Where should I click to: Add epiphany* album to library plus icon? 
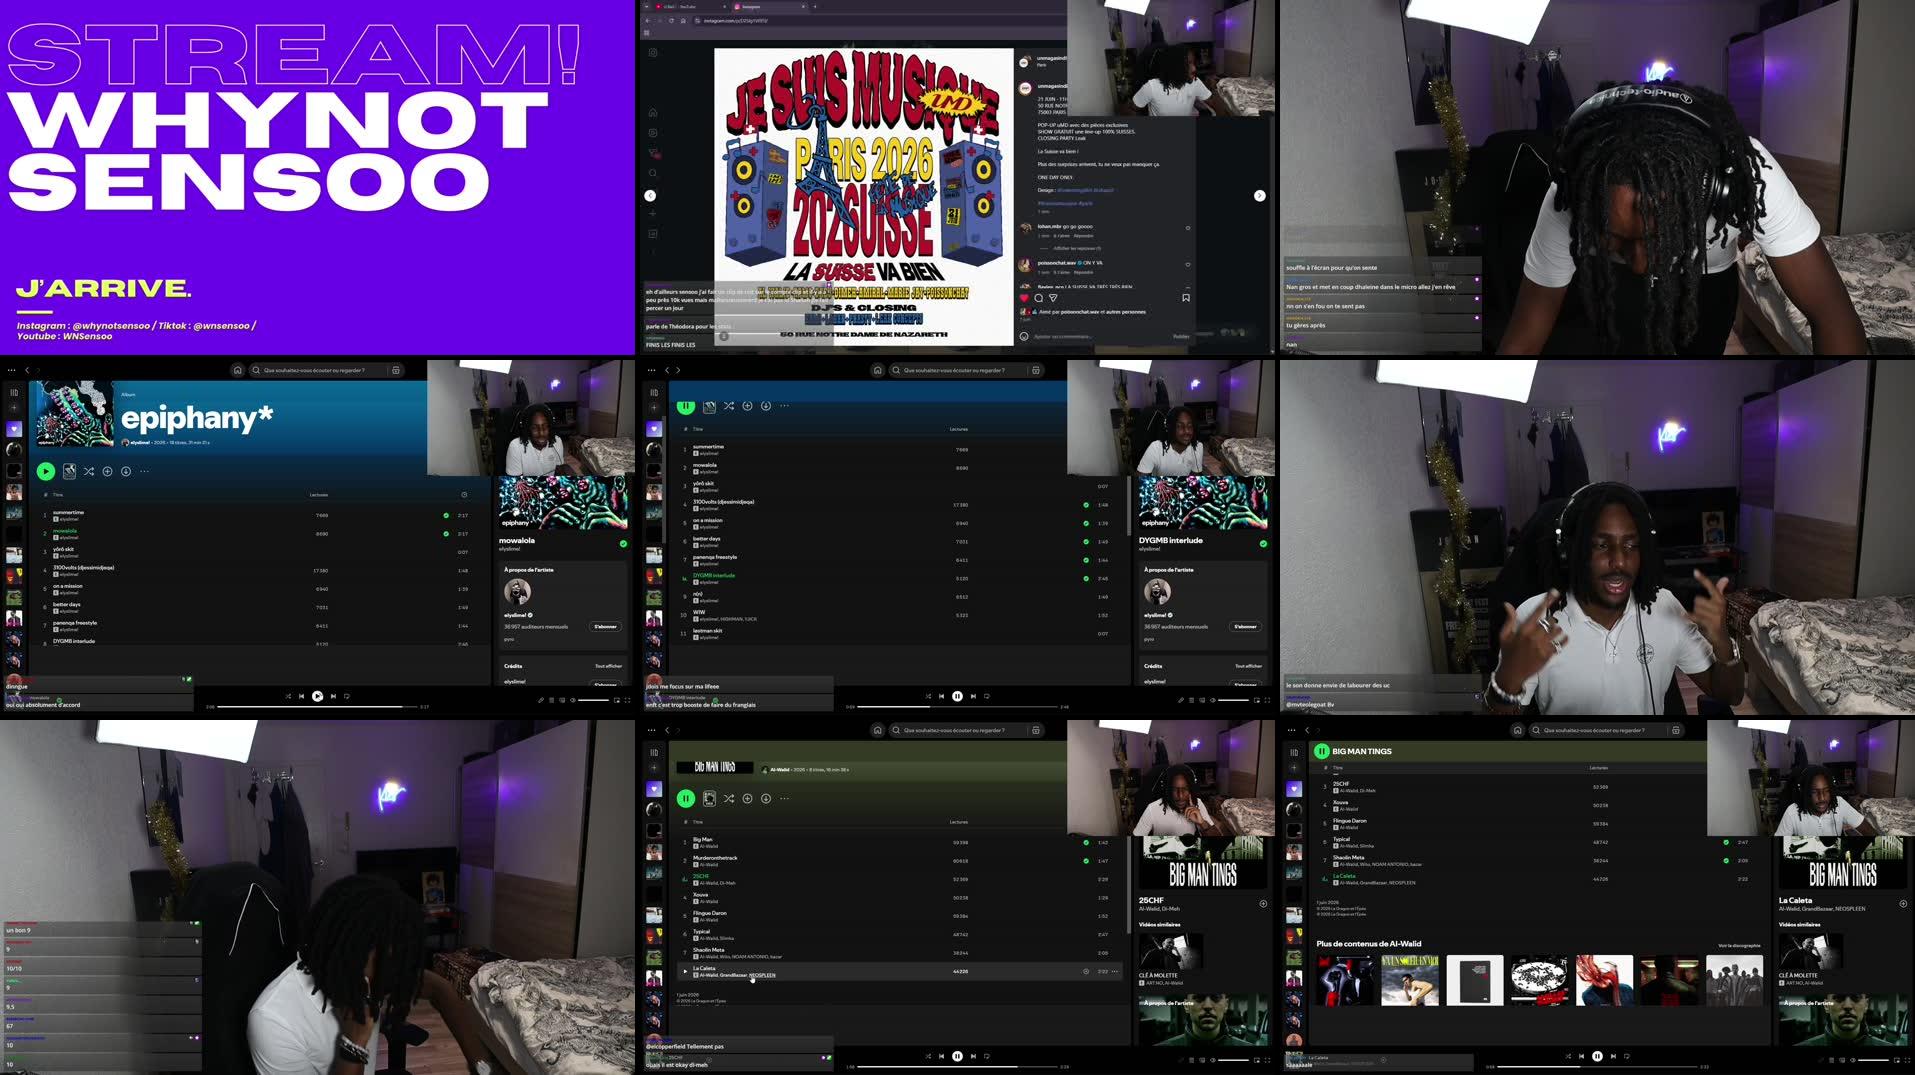click(107, 471)
